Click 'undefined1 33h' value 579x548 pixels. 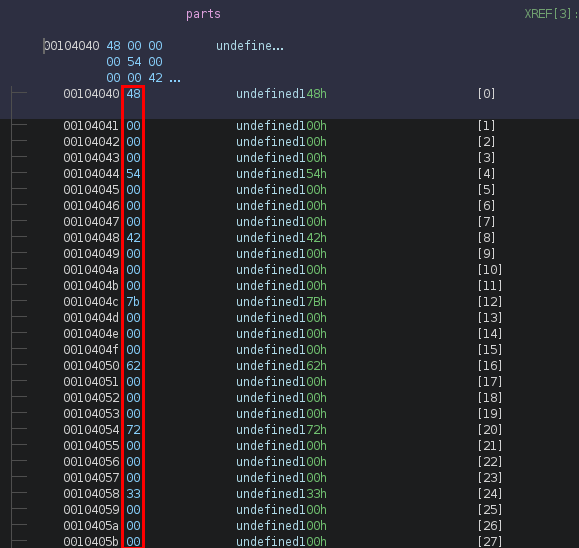pos(281,494)
